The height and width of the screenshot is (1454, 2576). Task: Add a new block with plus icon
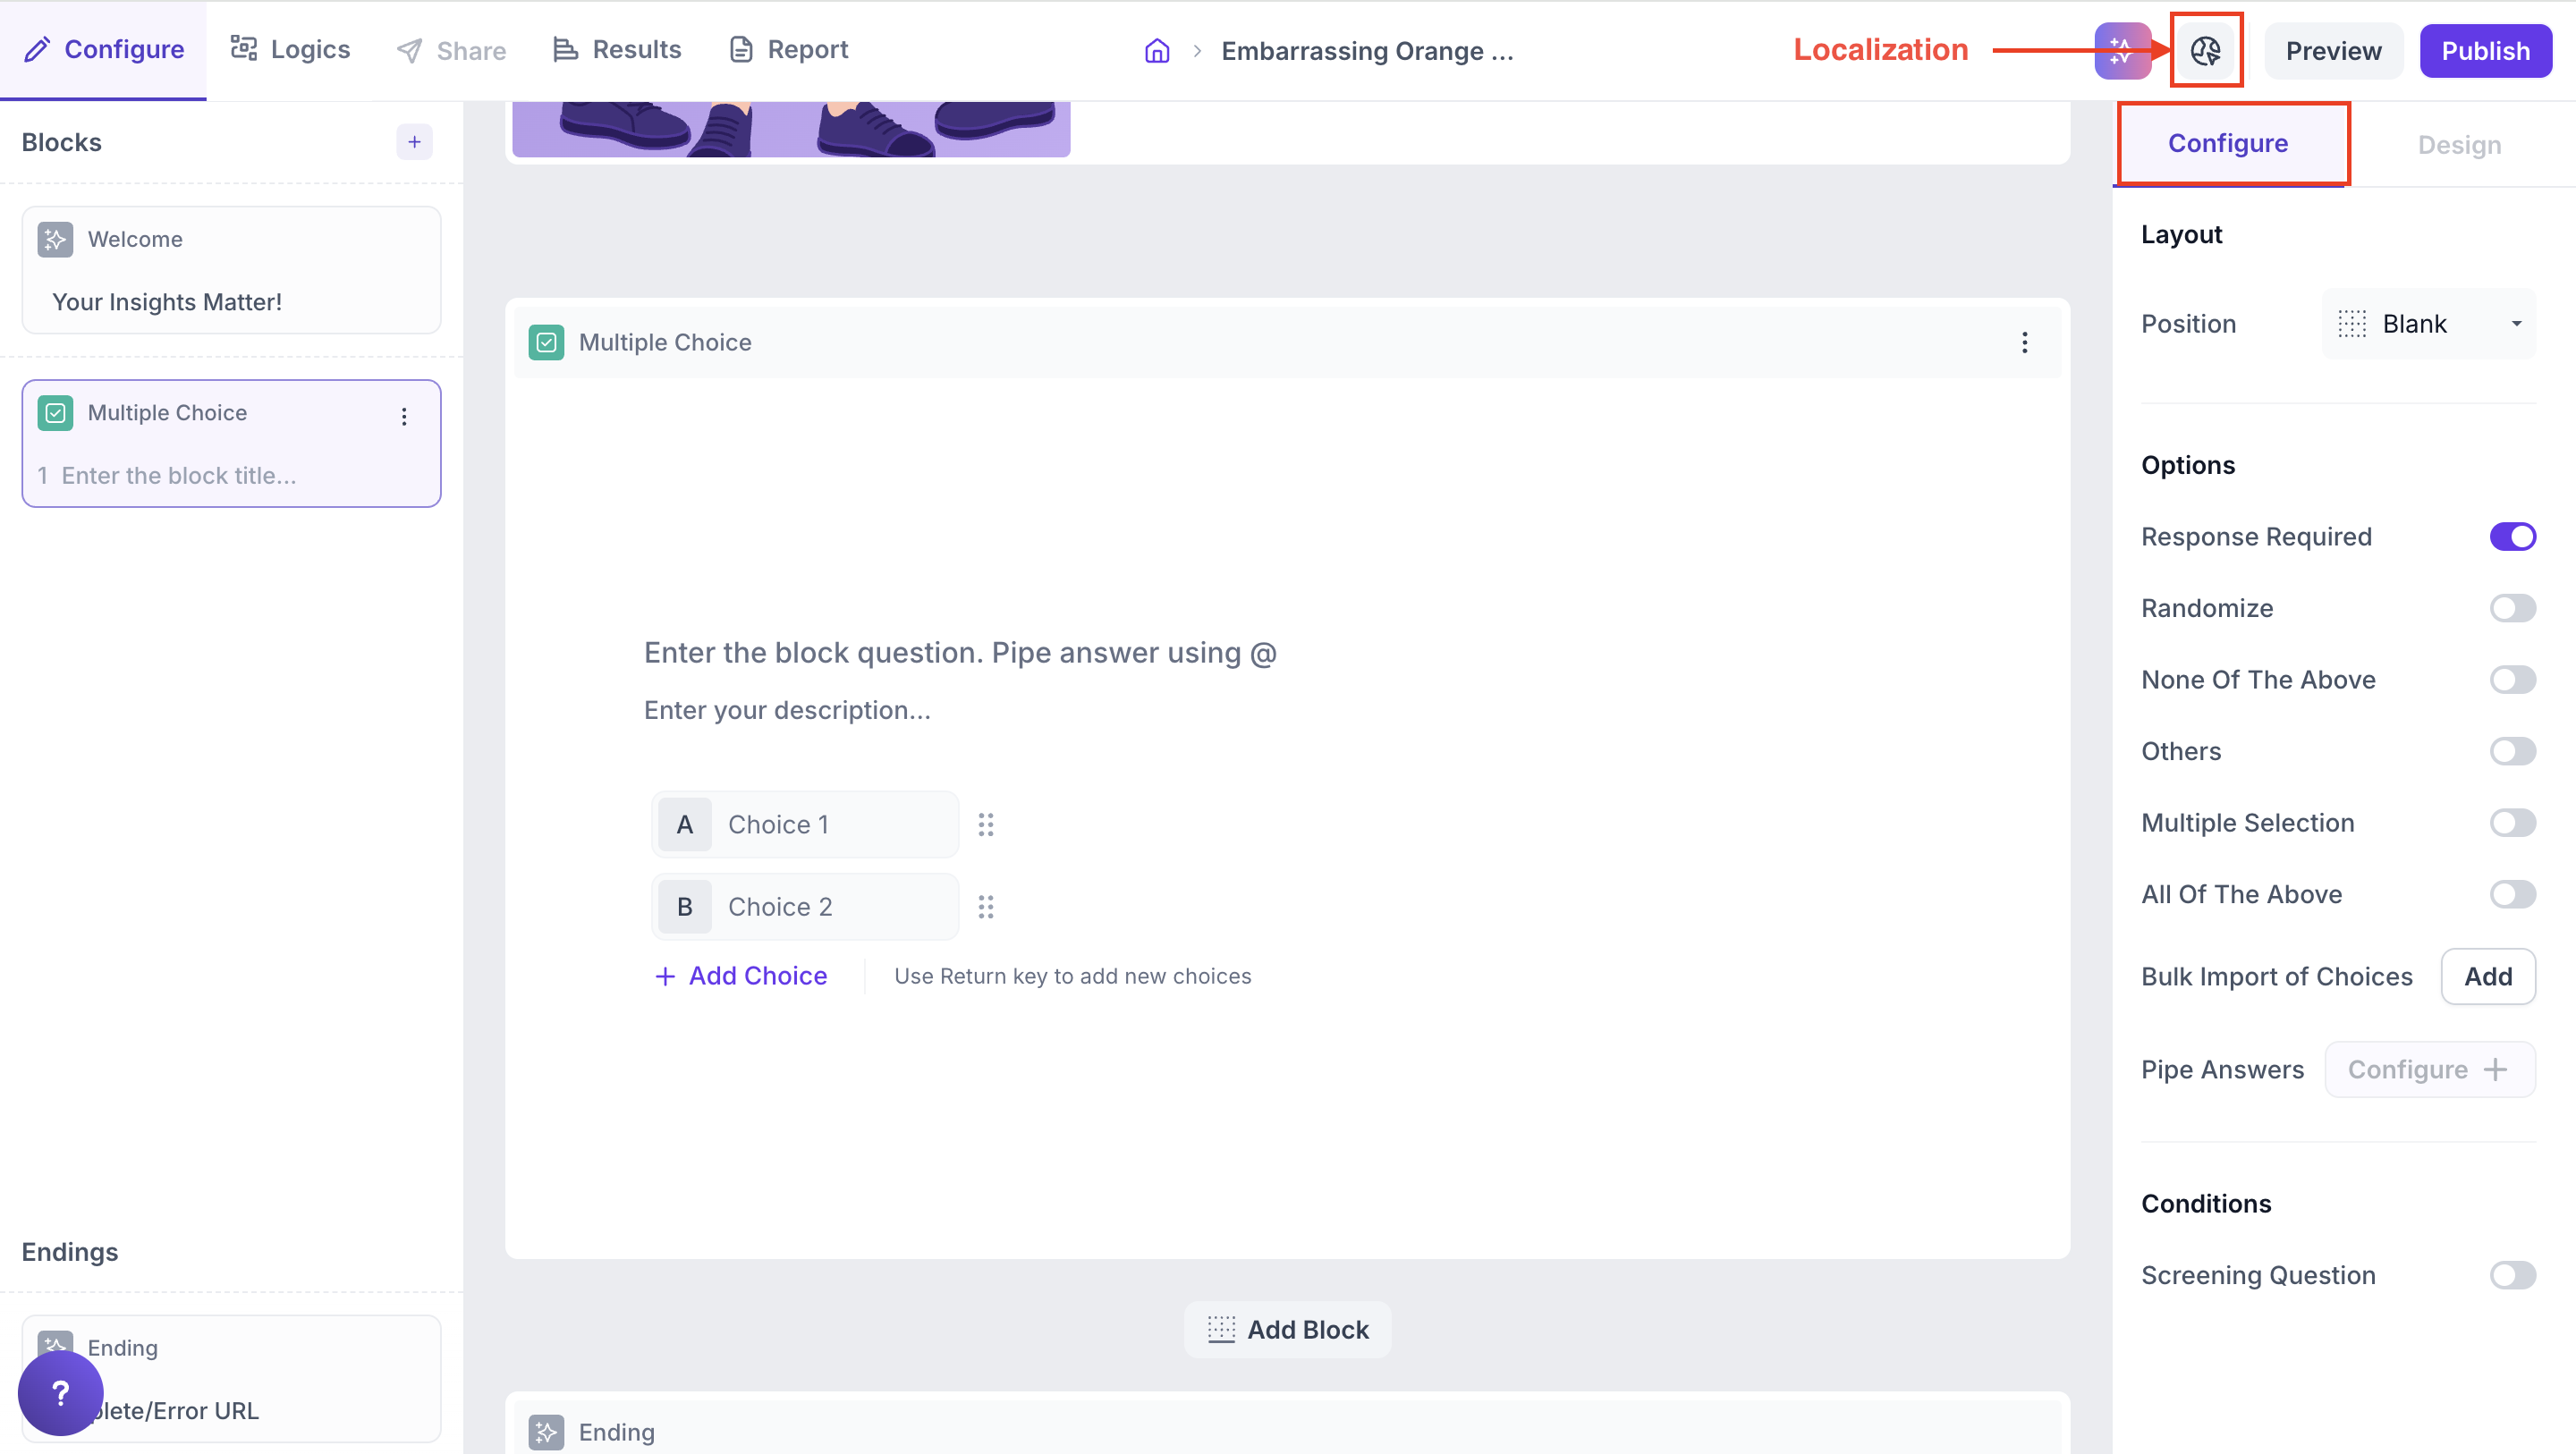[x=414, y=142]
